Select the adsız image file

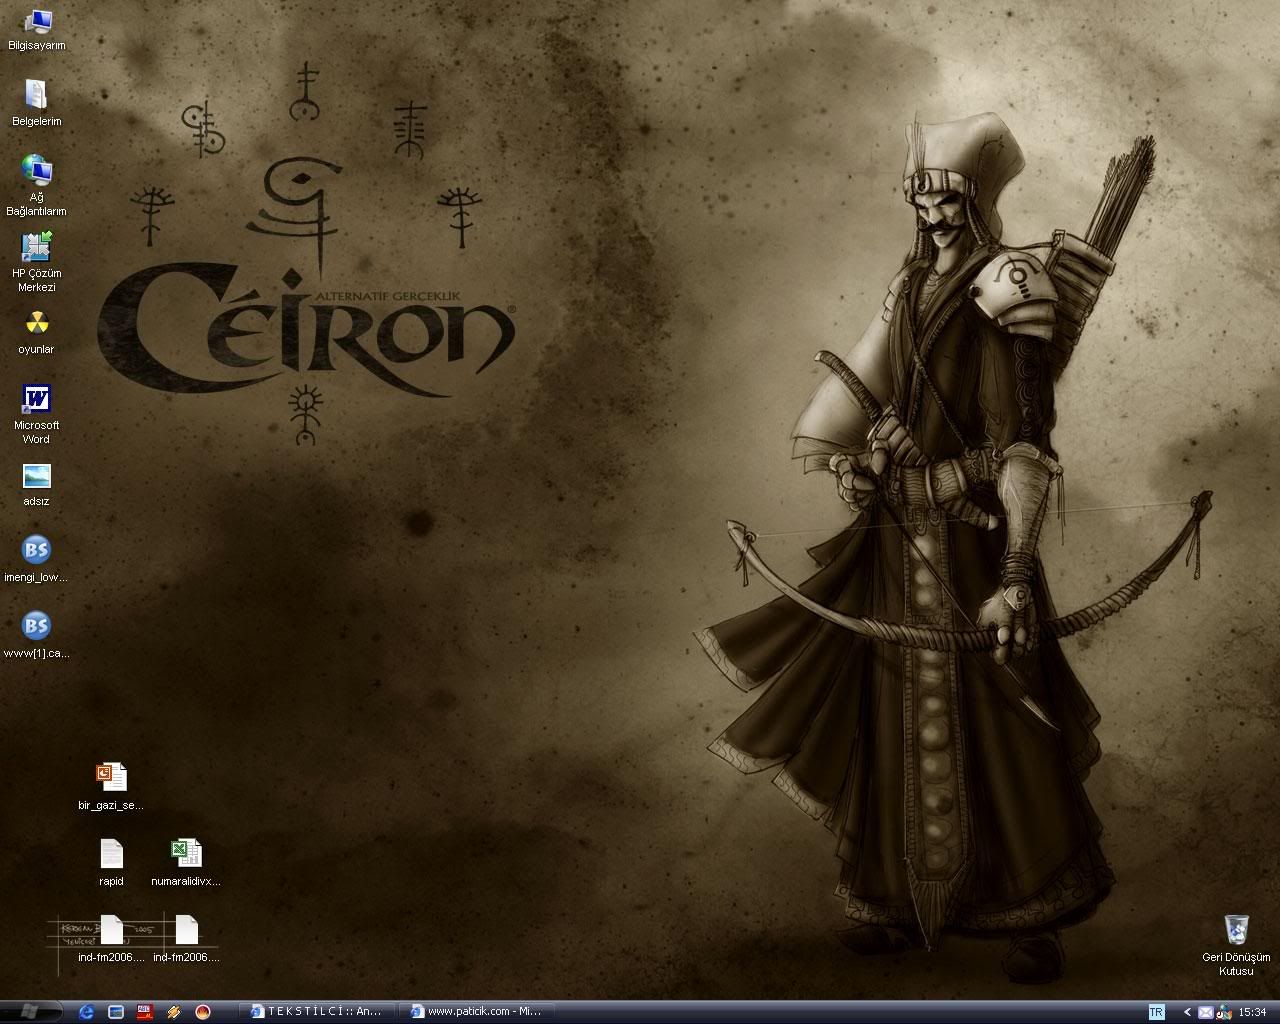36,485
